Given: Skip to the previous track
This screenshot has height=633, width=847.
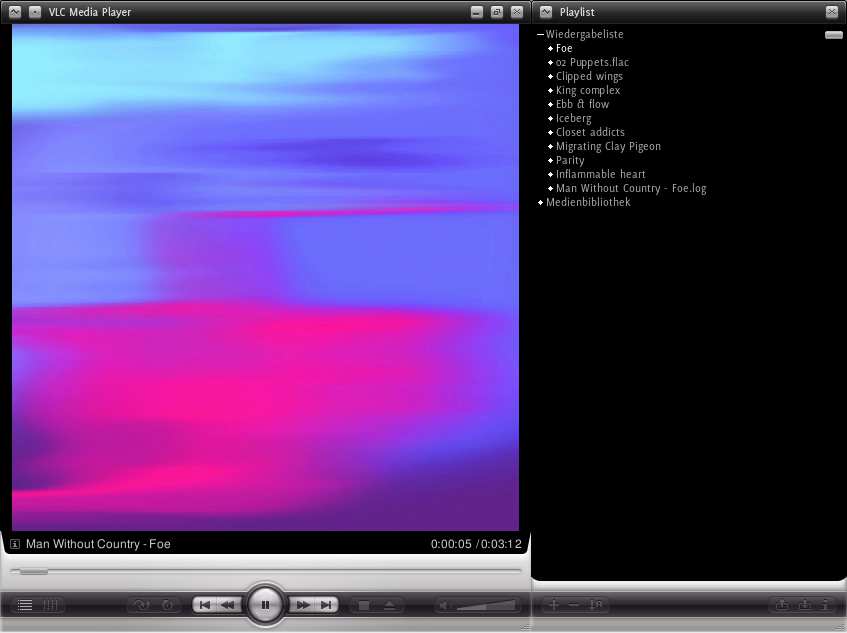Looking at the screenshot, I should pos(205,605).
